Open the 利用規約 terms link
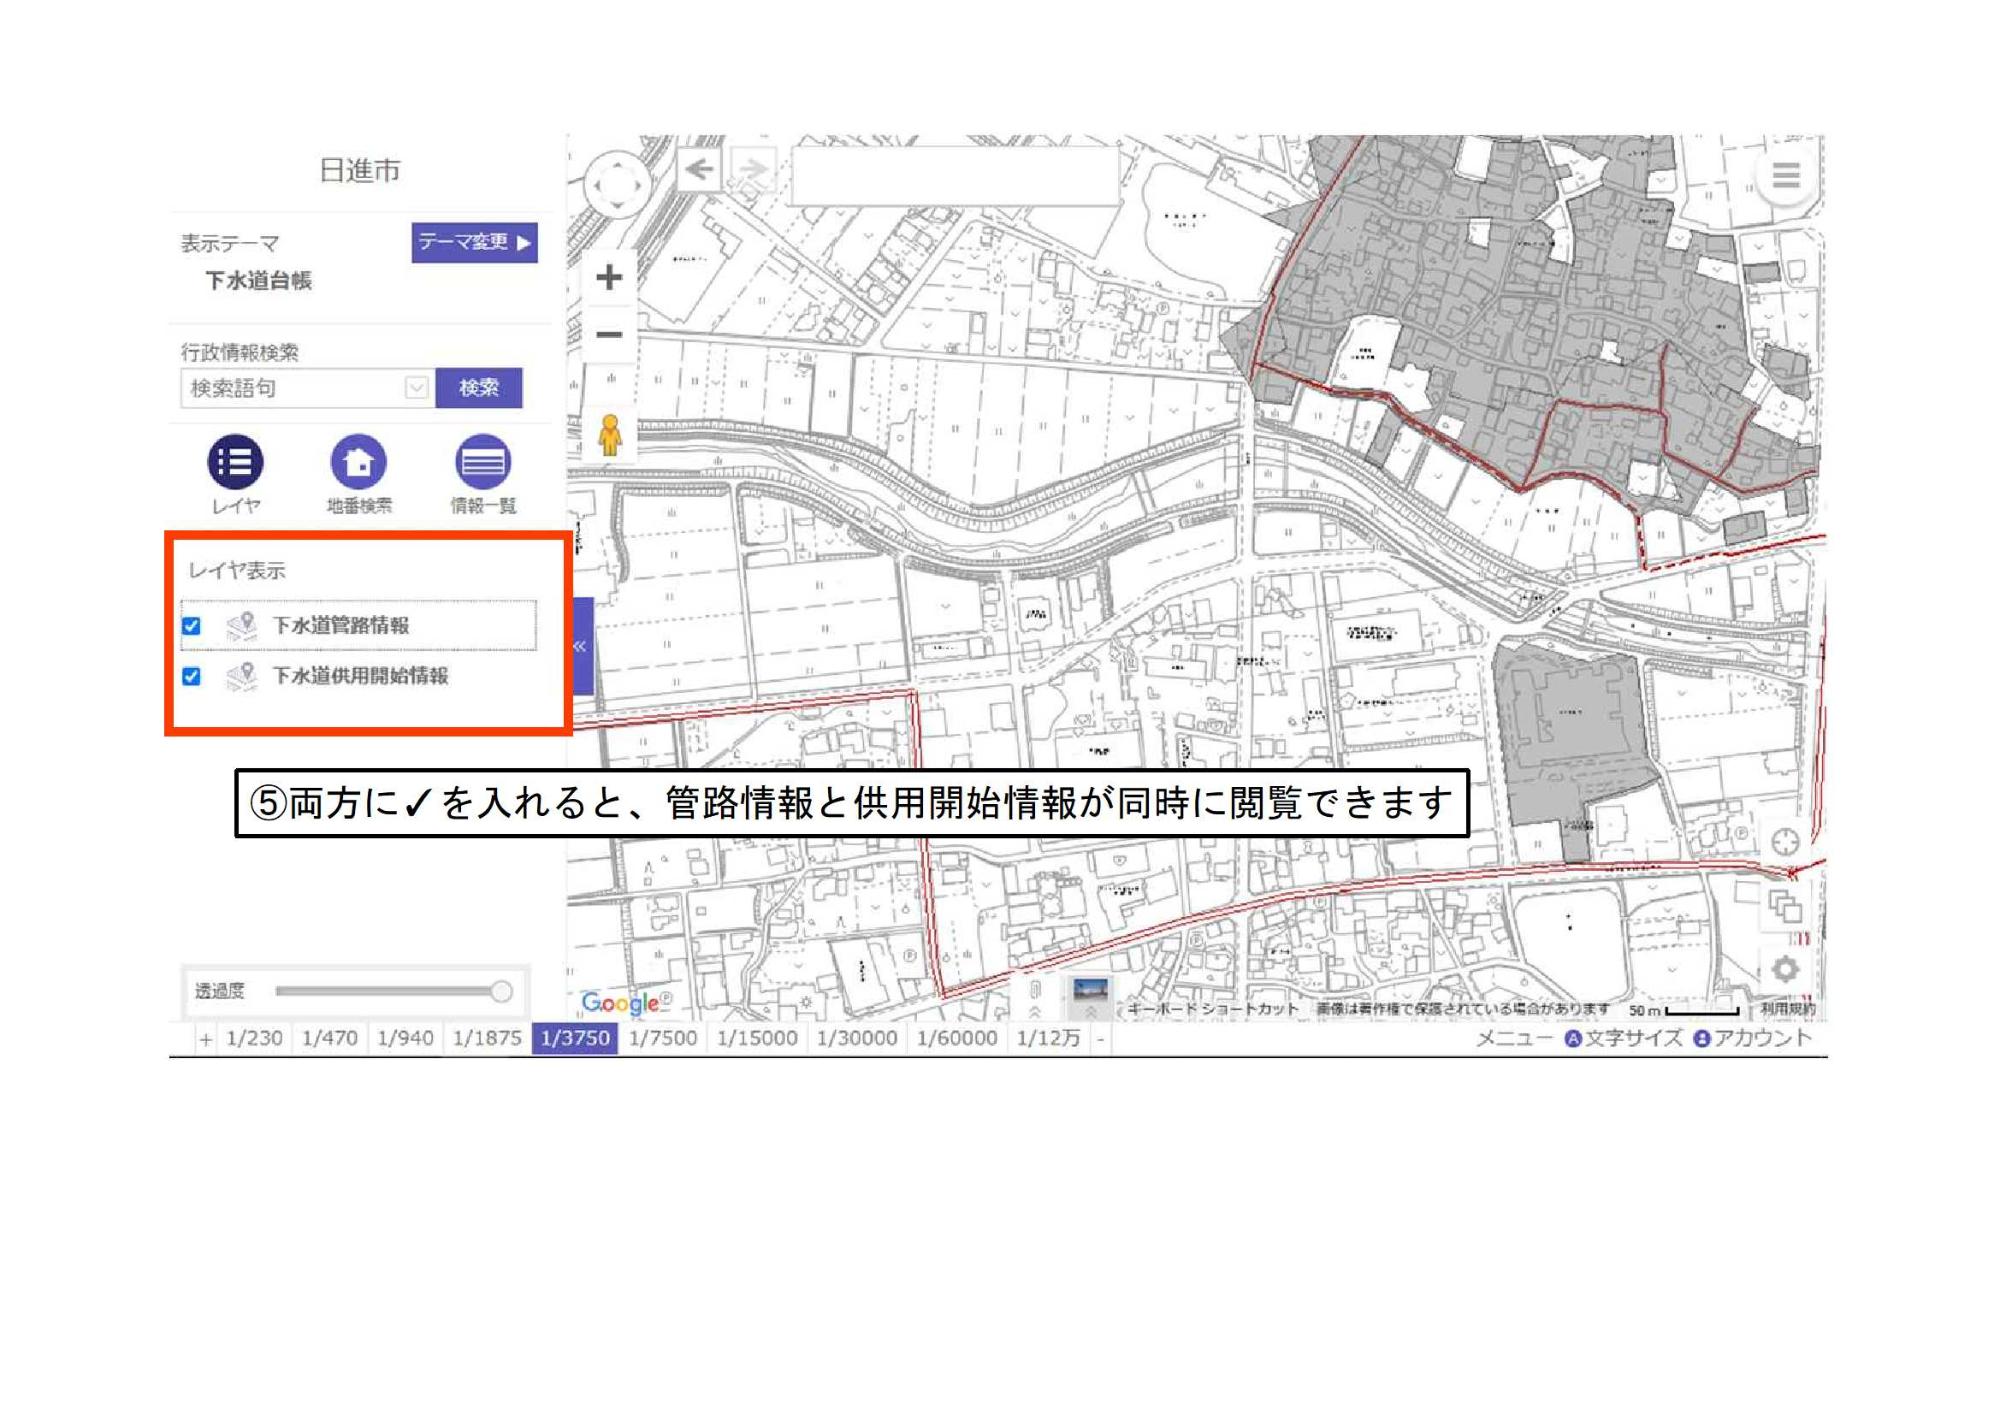The height and width of the screenshot is (1414, 2000). click(x=1787, y=1009)
